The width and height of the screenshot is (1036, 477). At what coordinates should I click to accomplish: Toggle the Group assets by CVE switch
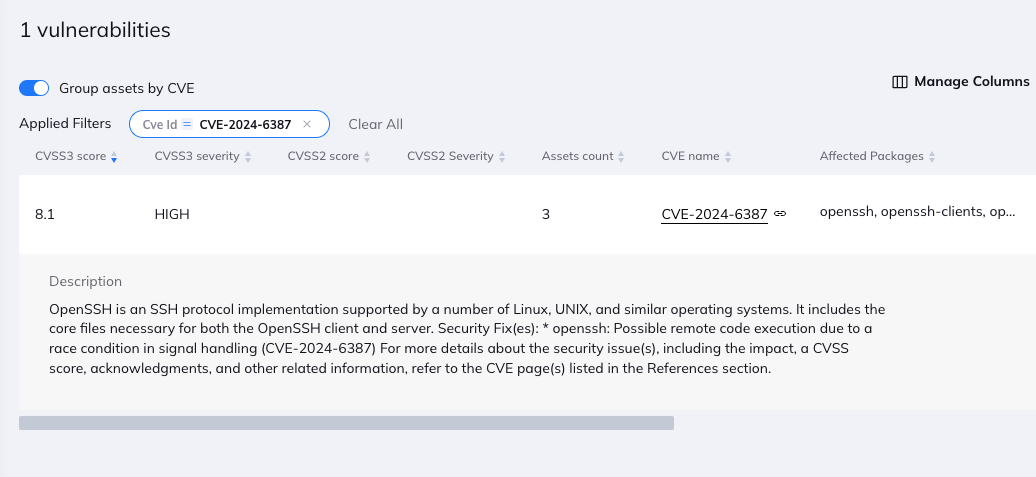click(x=34, y=89)
